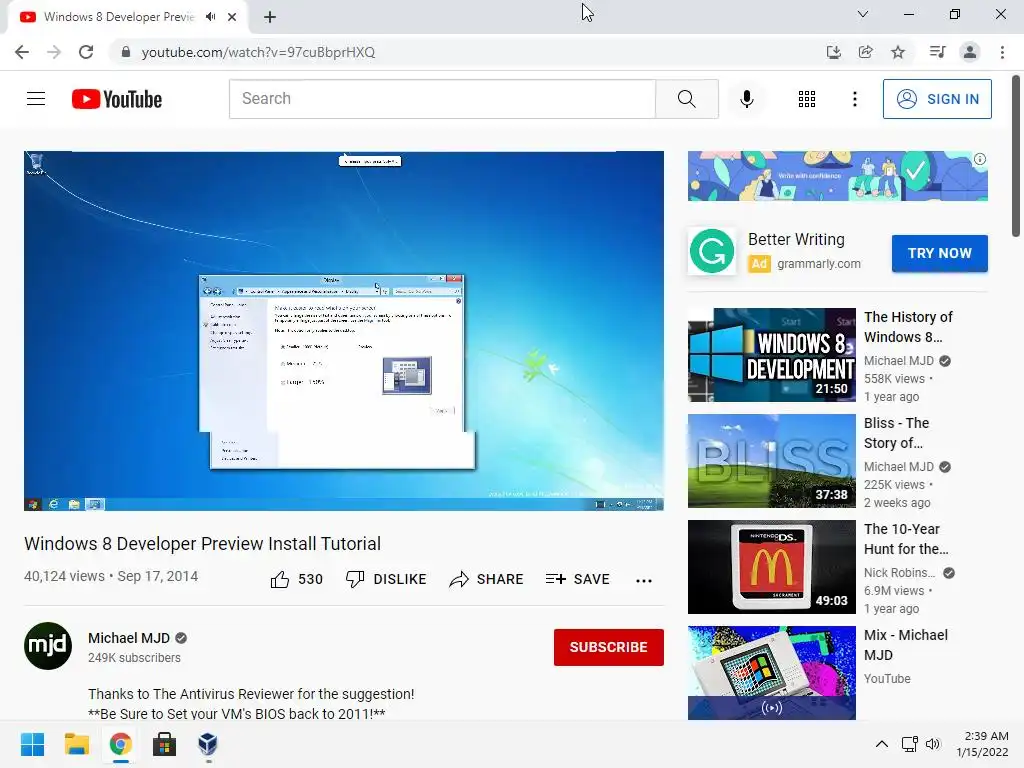Open Michael MJD channel name link
The width and height of the screenshot is (1024, 768).
pos(129,638)
